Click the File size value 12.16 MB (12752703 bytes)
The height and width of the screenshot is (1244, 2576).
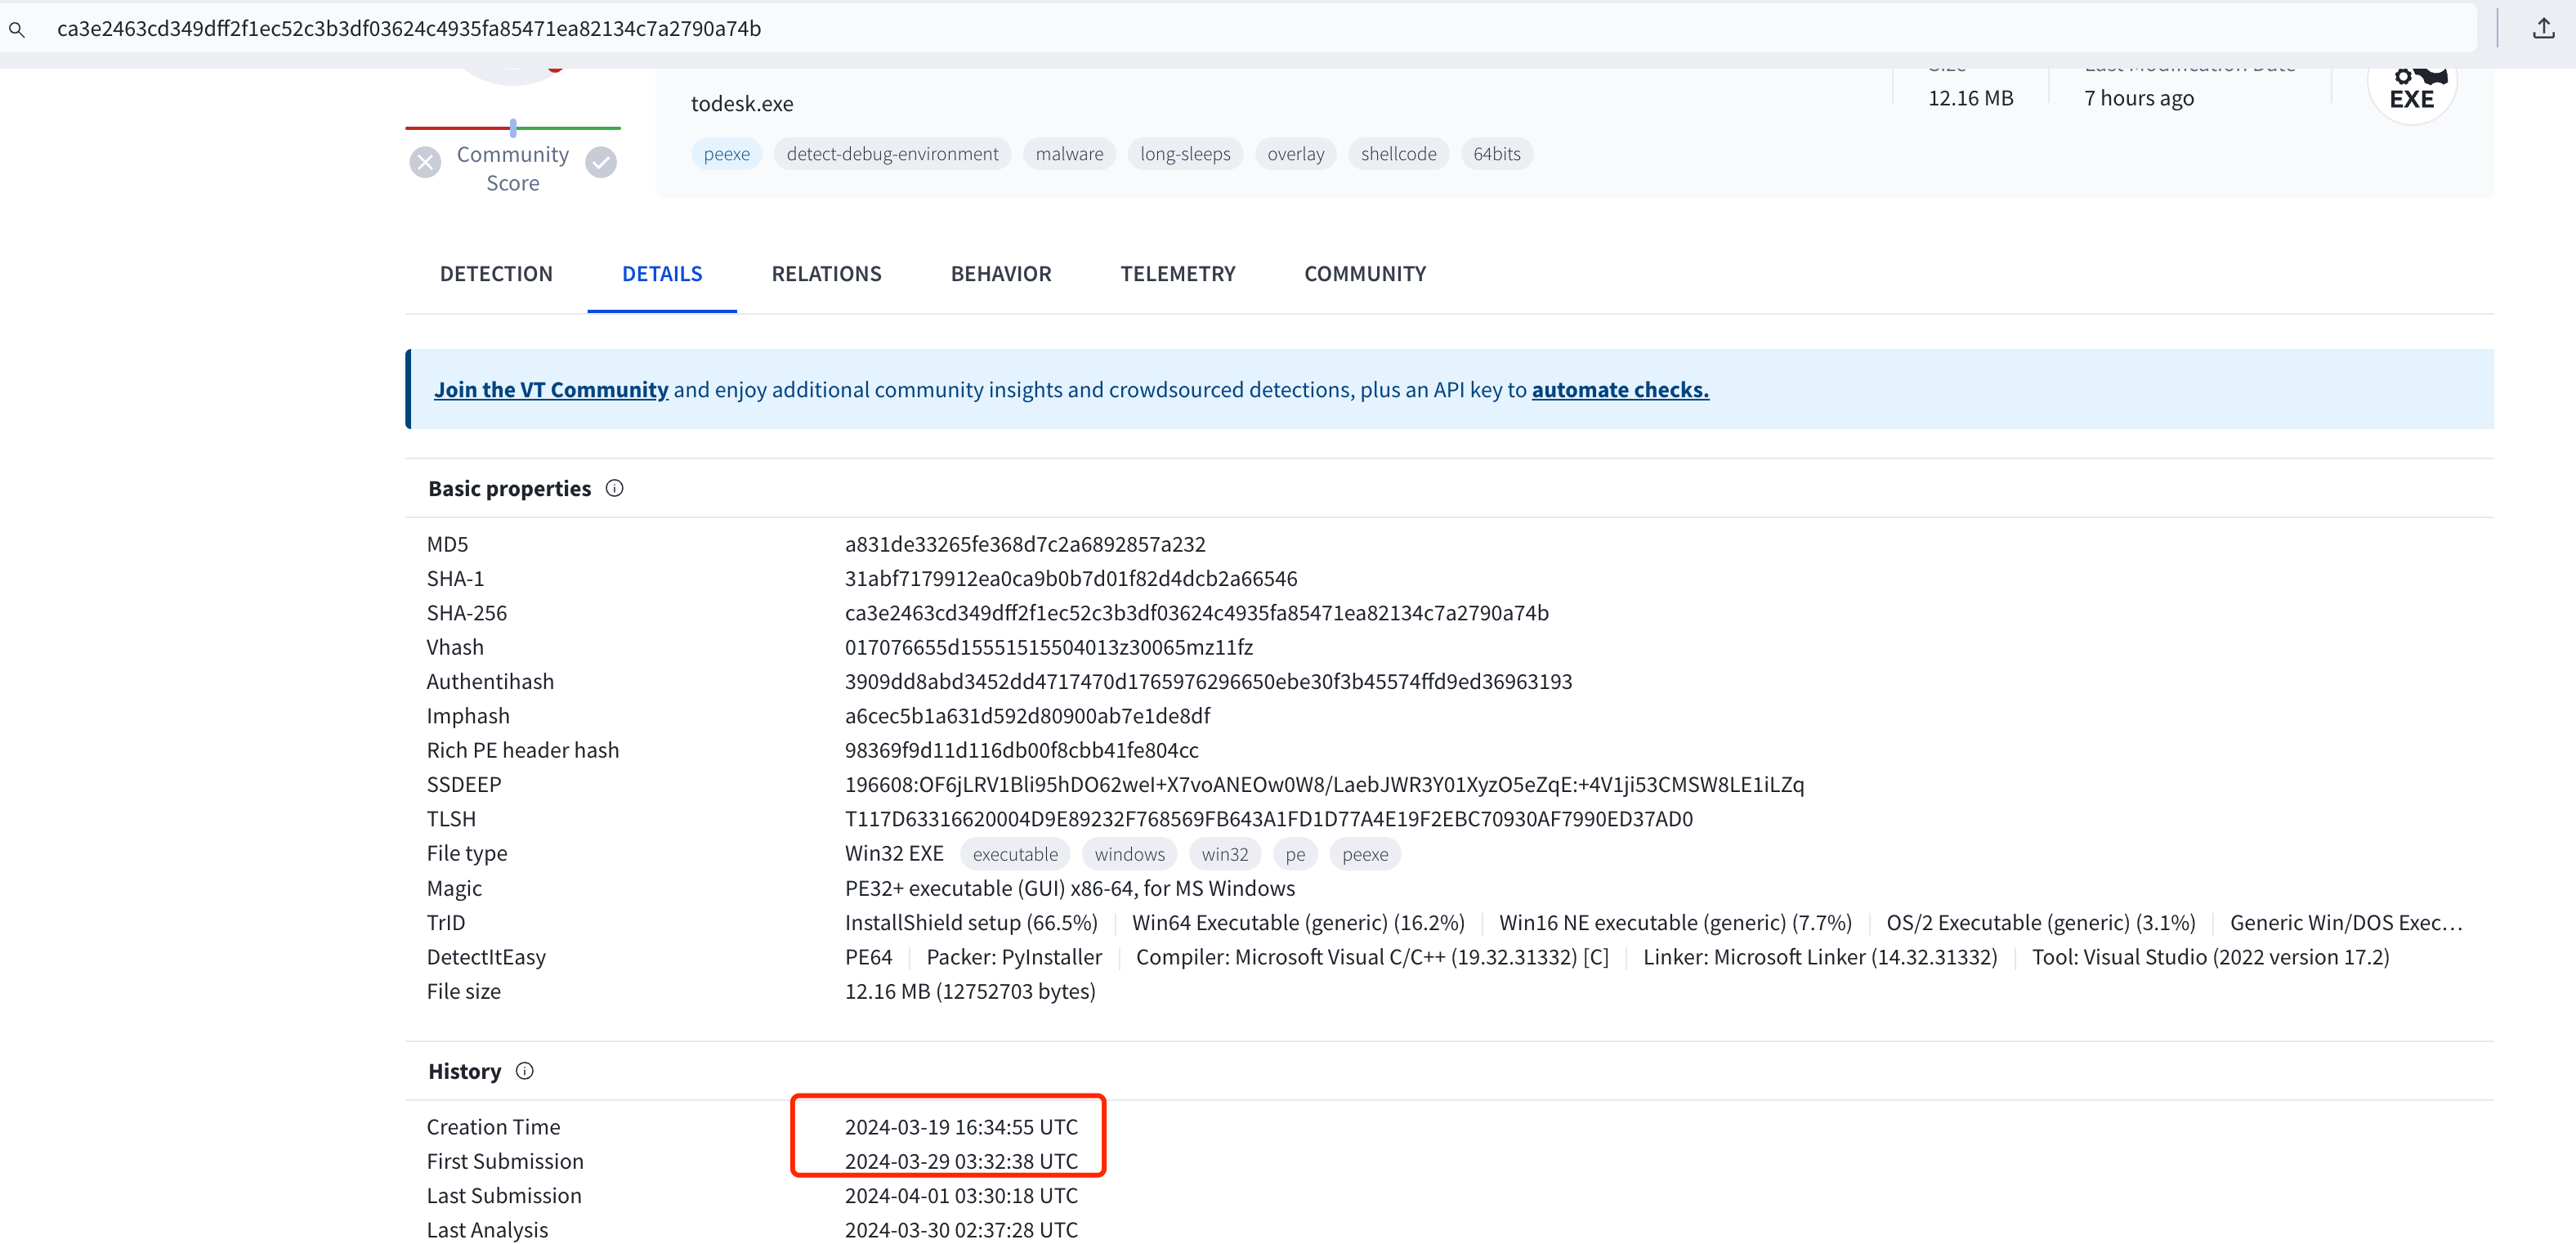tap(970, 991)
